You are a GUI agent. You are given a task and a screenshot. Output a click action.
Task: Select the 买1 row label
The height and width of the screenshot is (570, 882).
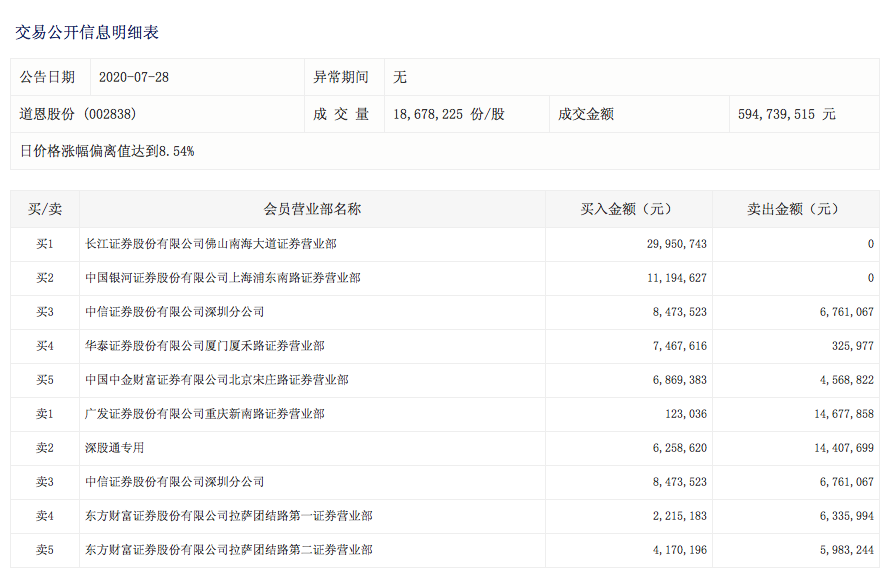(45, 244)
